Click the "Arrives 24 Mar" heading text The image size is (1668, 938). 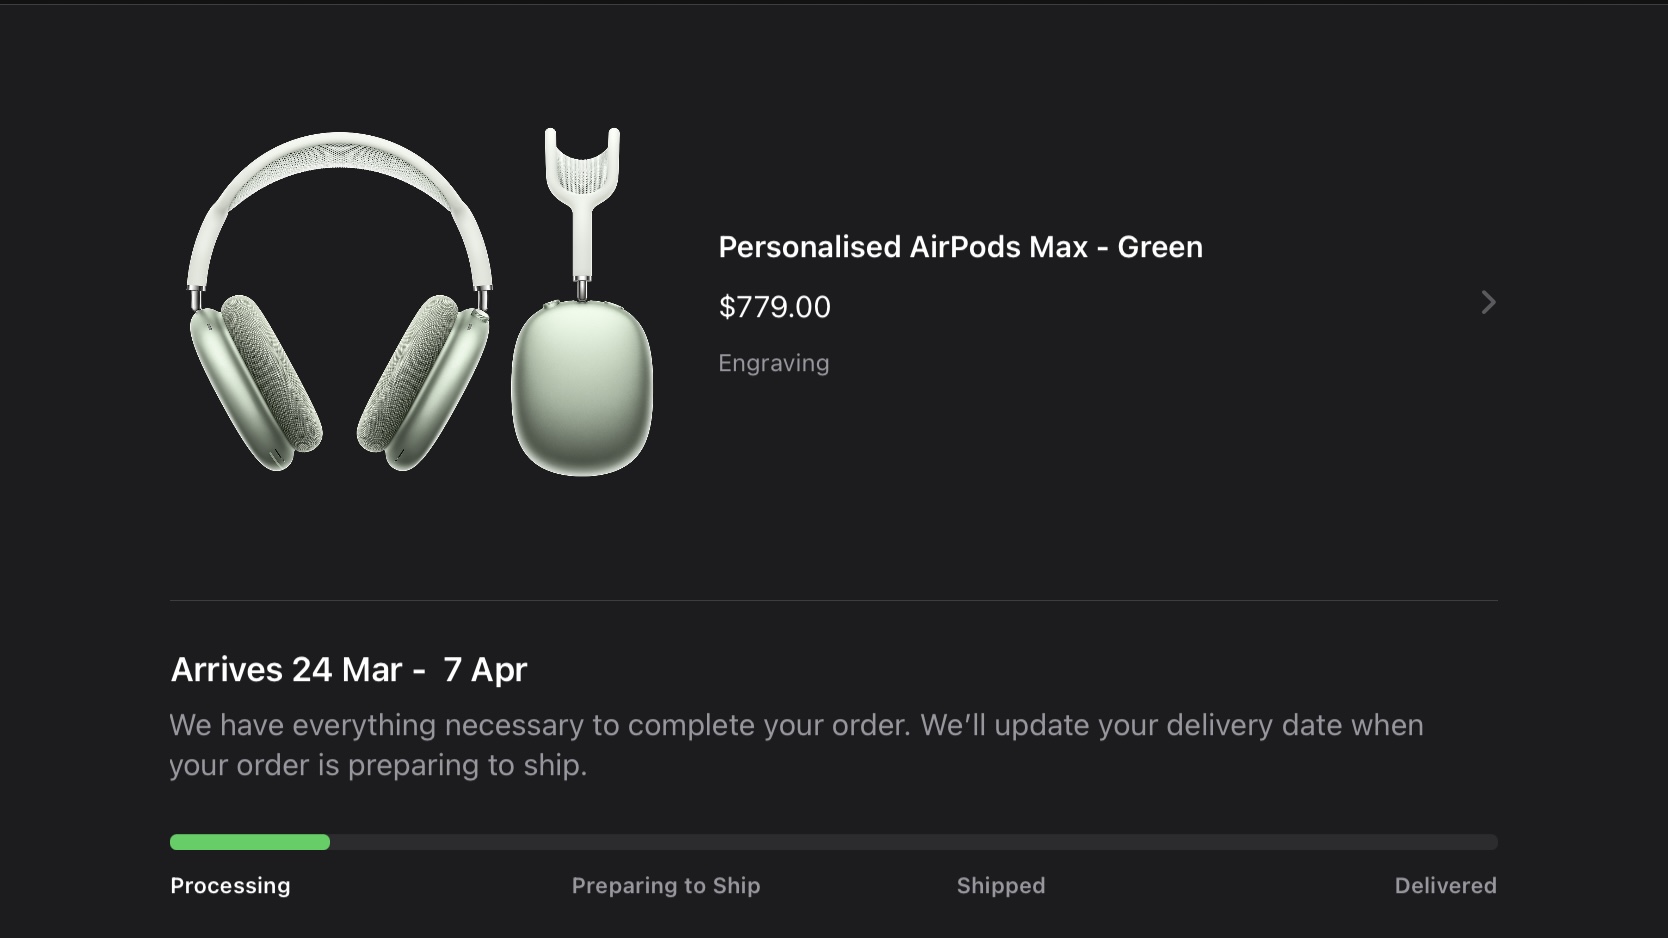286,669
